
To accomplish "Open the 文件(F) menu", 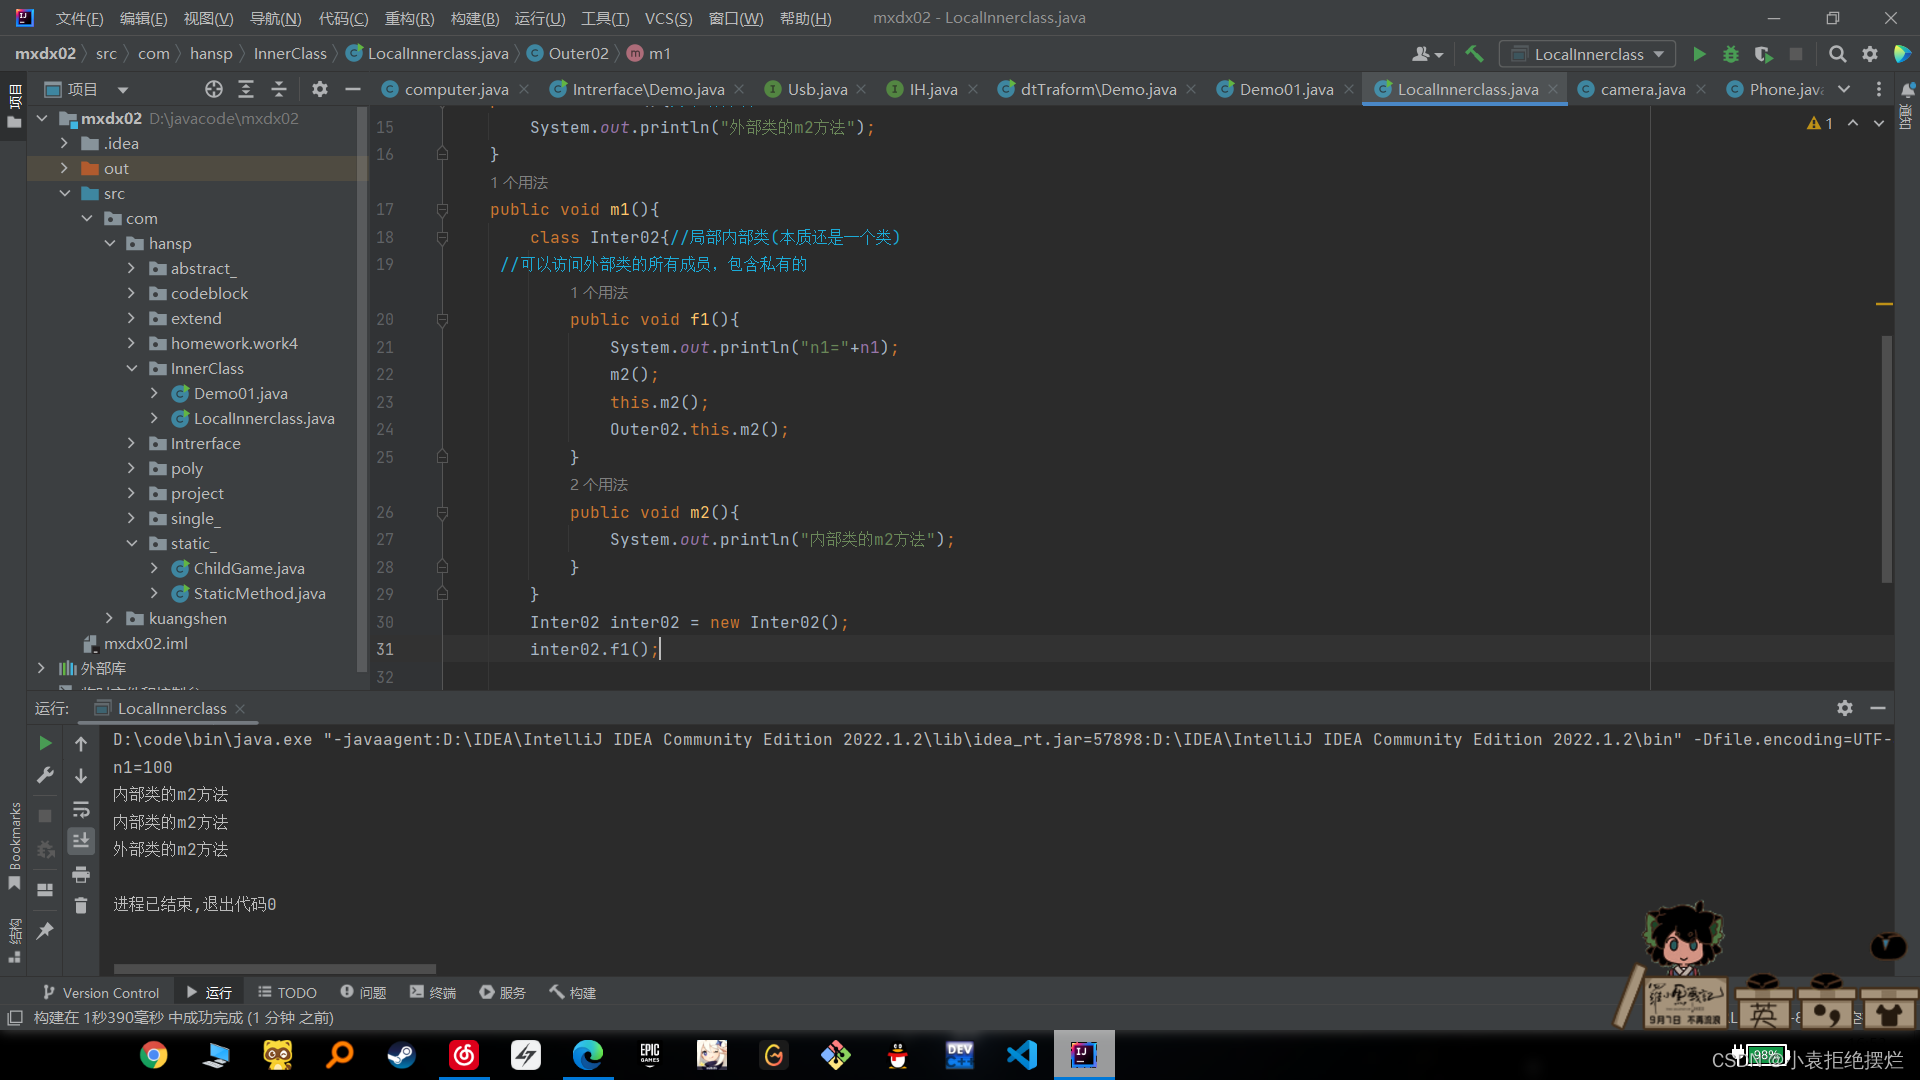I will click(79, 18).
